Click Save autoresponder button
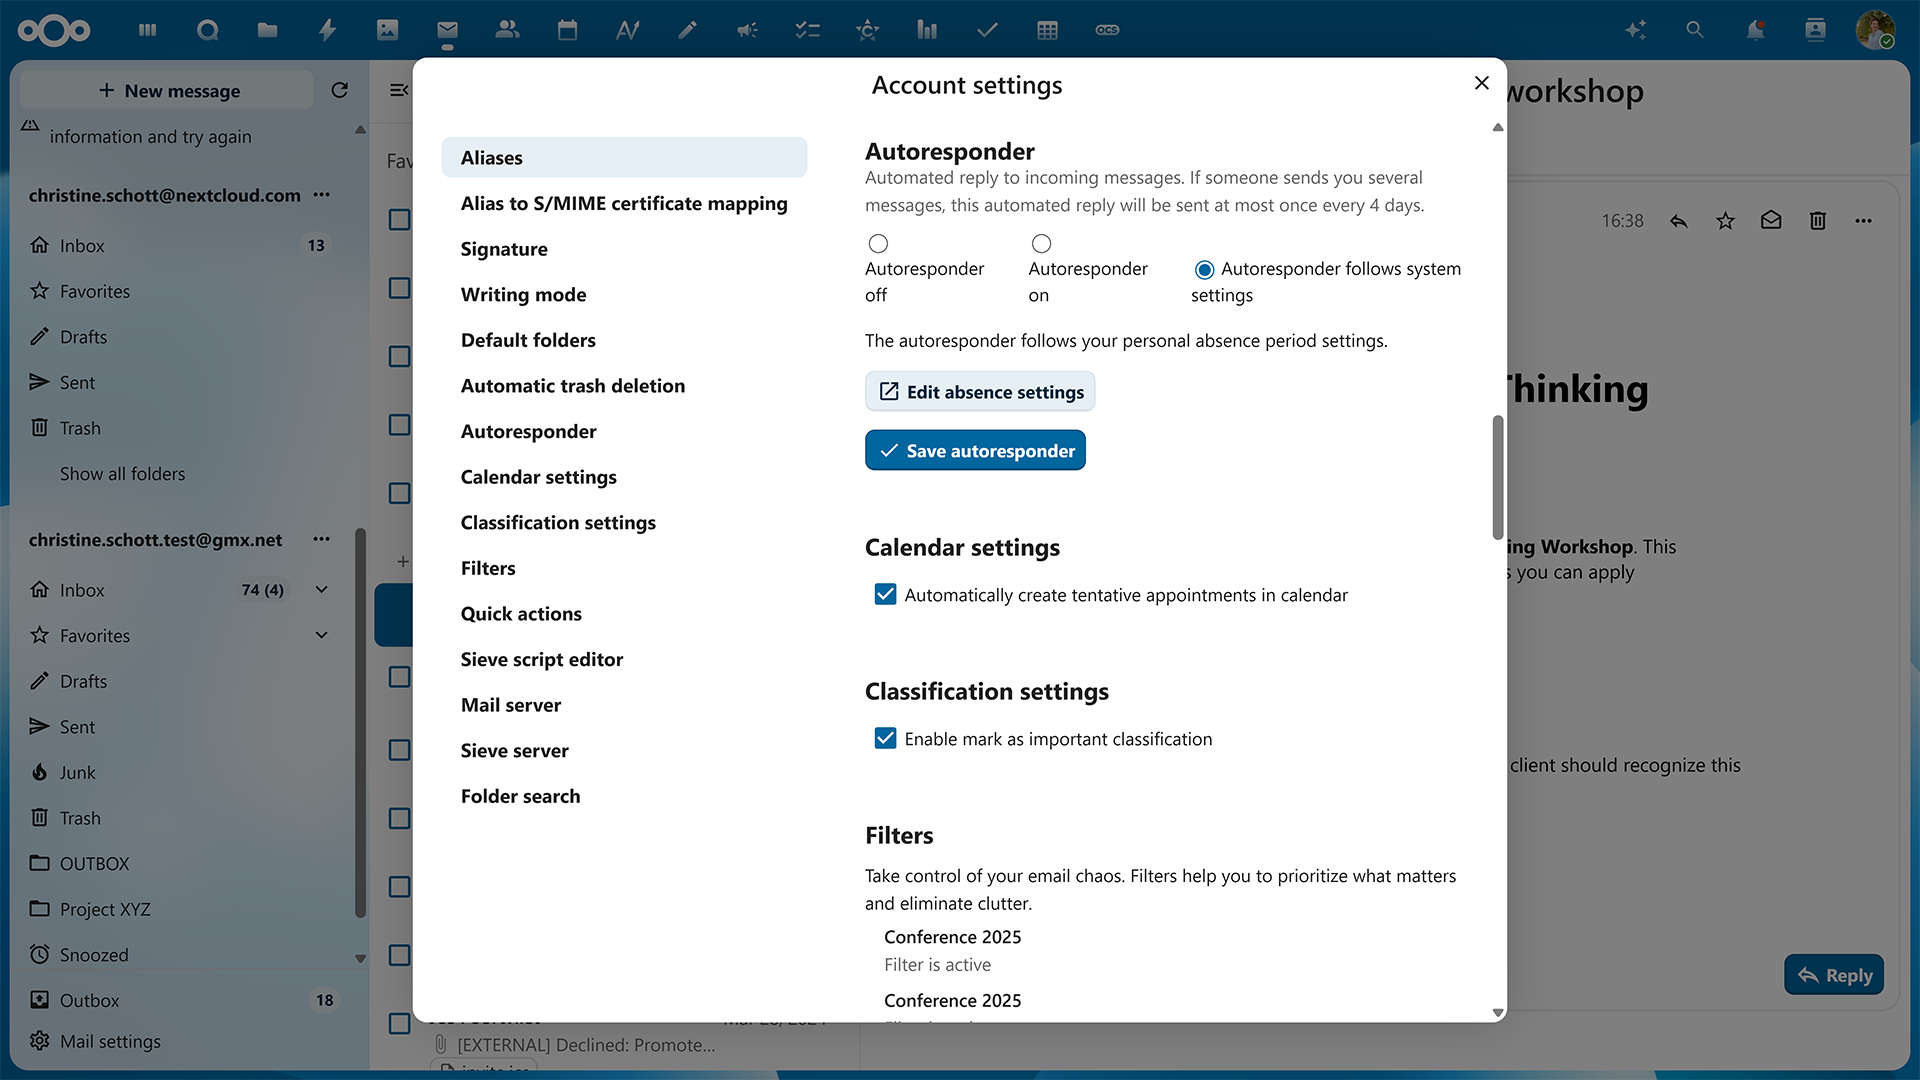The image size is (1920, 1080). coord(975,451)
